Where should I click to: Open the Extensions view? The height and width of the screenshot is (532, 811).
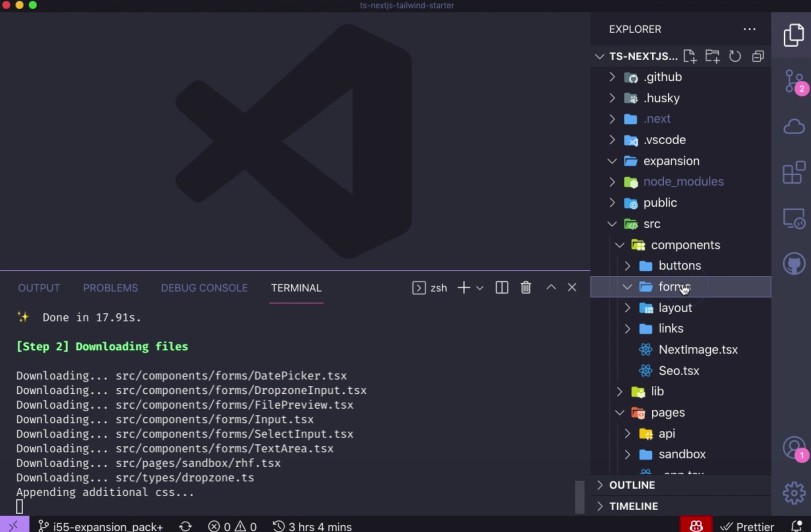pyautogui.click(x=793, y=172)
